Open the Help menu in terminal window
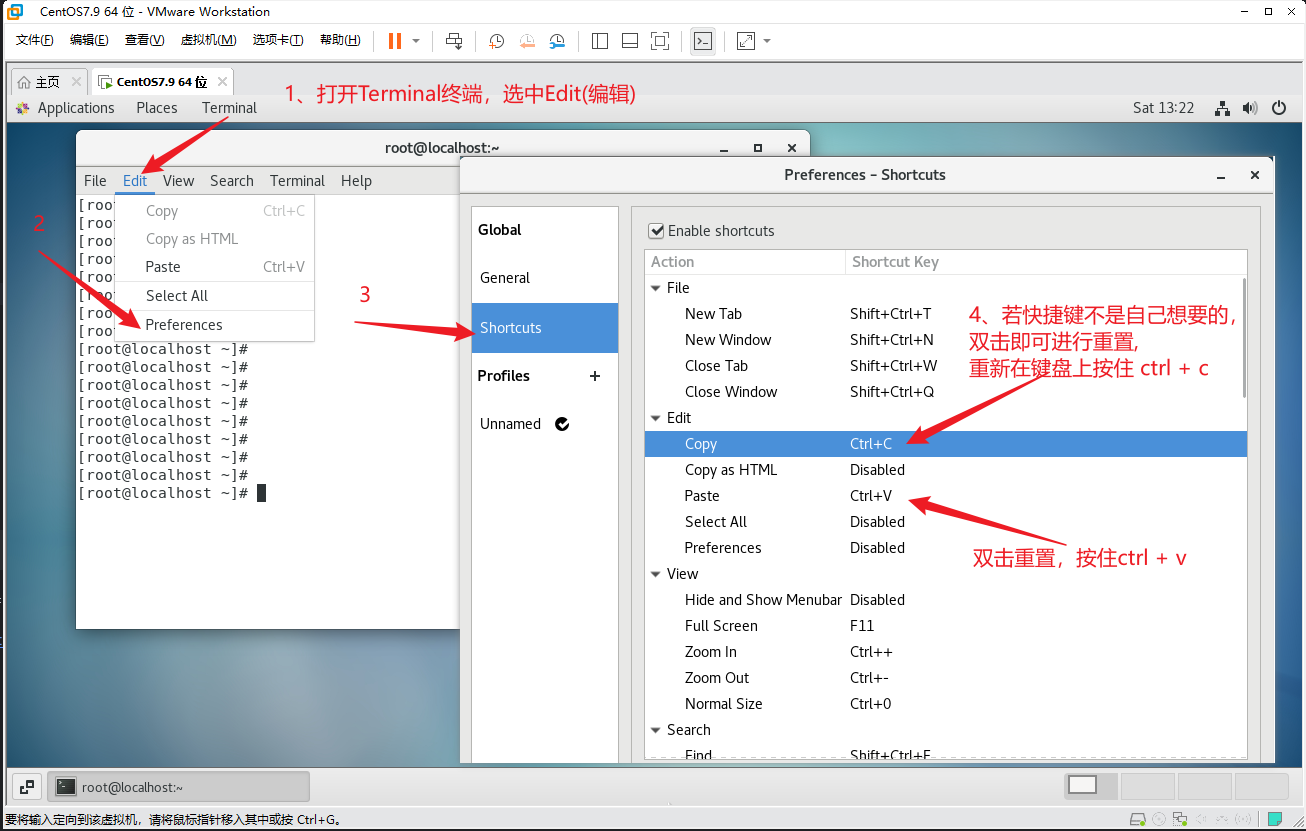This screenshot has width=1306, height=831. [x=356, y=181]
